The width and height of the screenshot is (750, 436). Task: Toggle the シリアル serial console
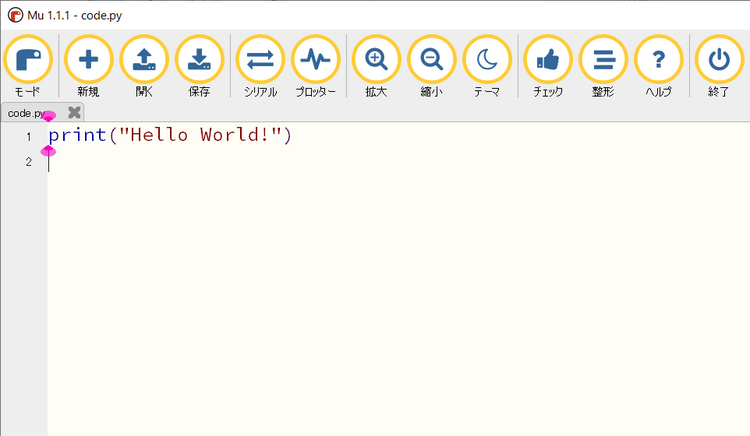pos(260,61)
